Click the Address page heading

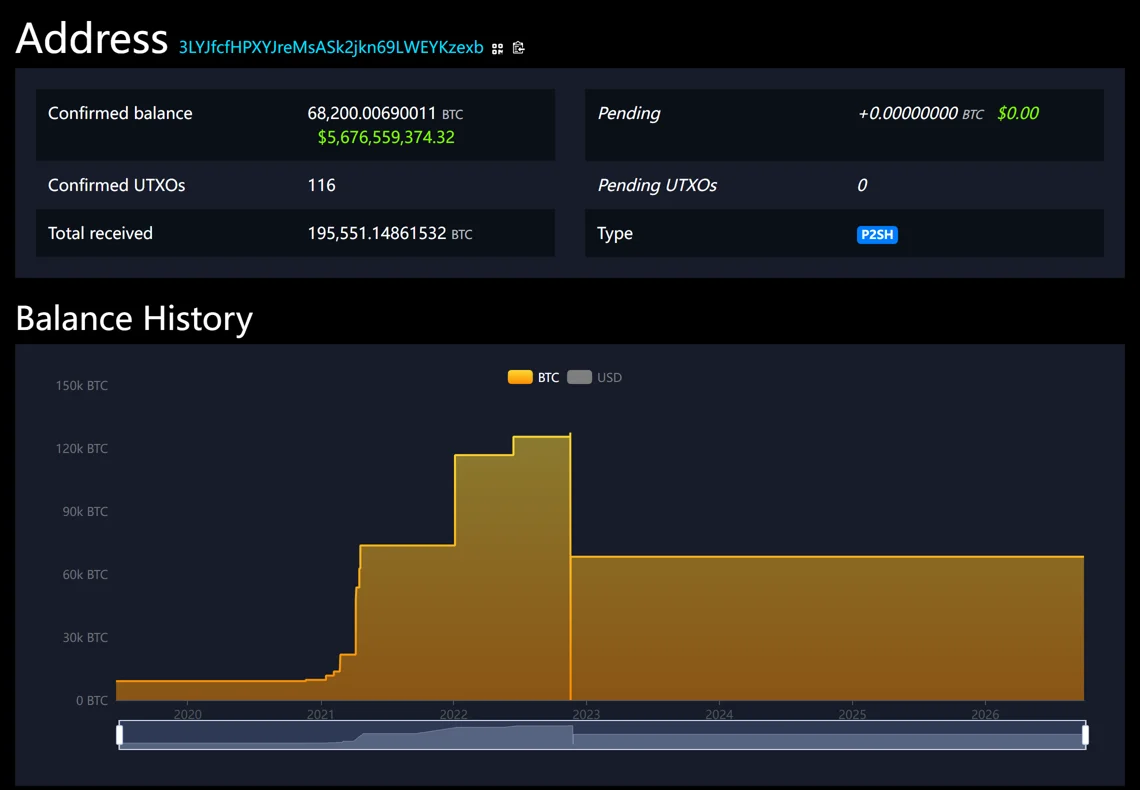point(92,39)
